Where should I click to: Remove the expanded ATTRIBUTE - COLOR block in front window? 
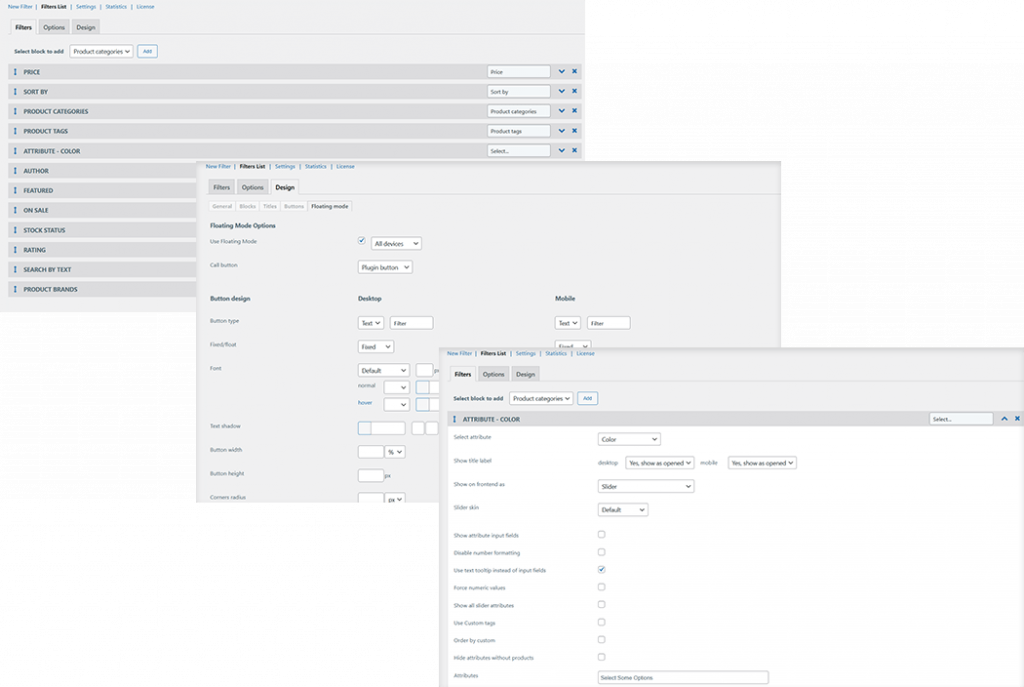pos(1017,419)
